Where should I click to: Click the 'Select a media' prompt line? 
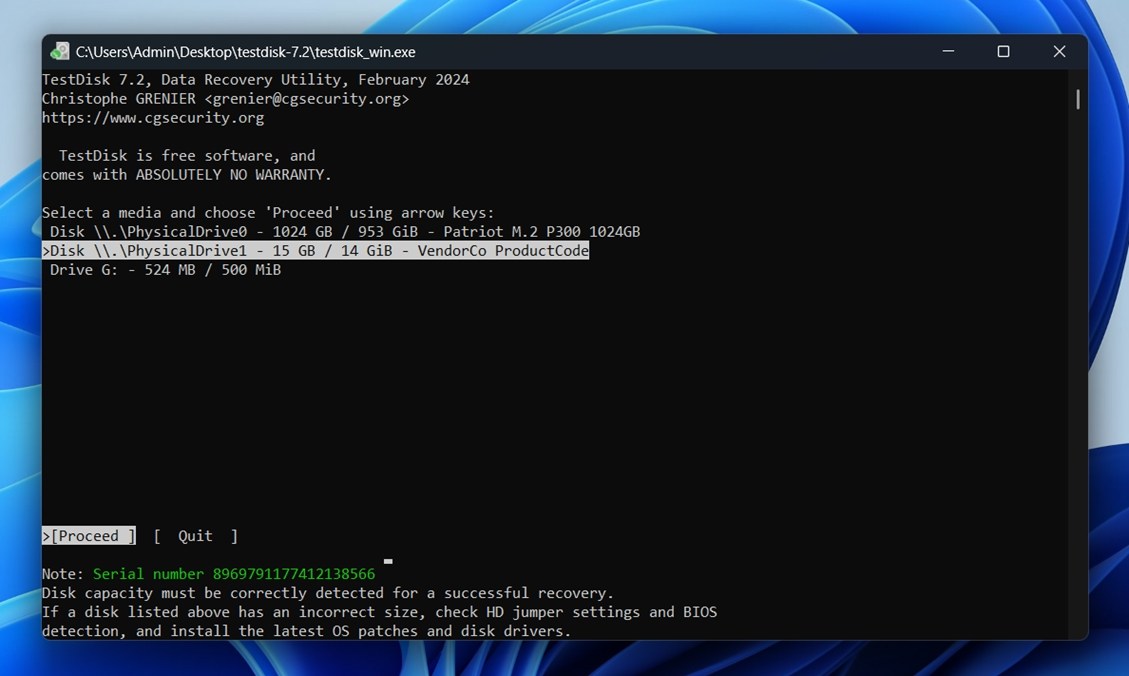(x=268, y=213)
